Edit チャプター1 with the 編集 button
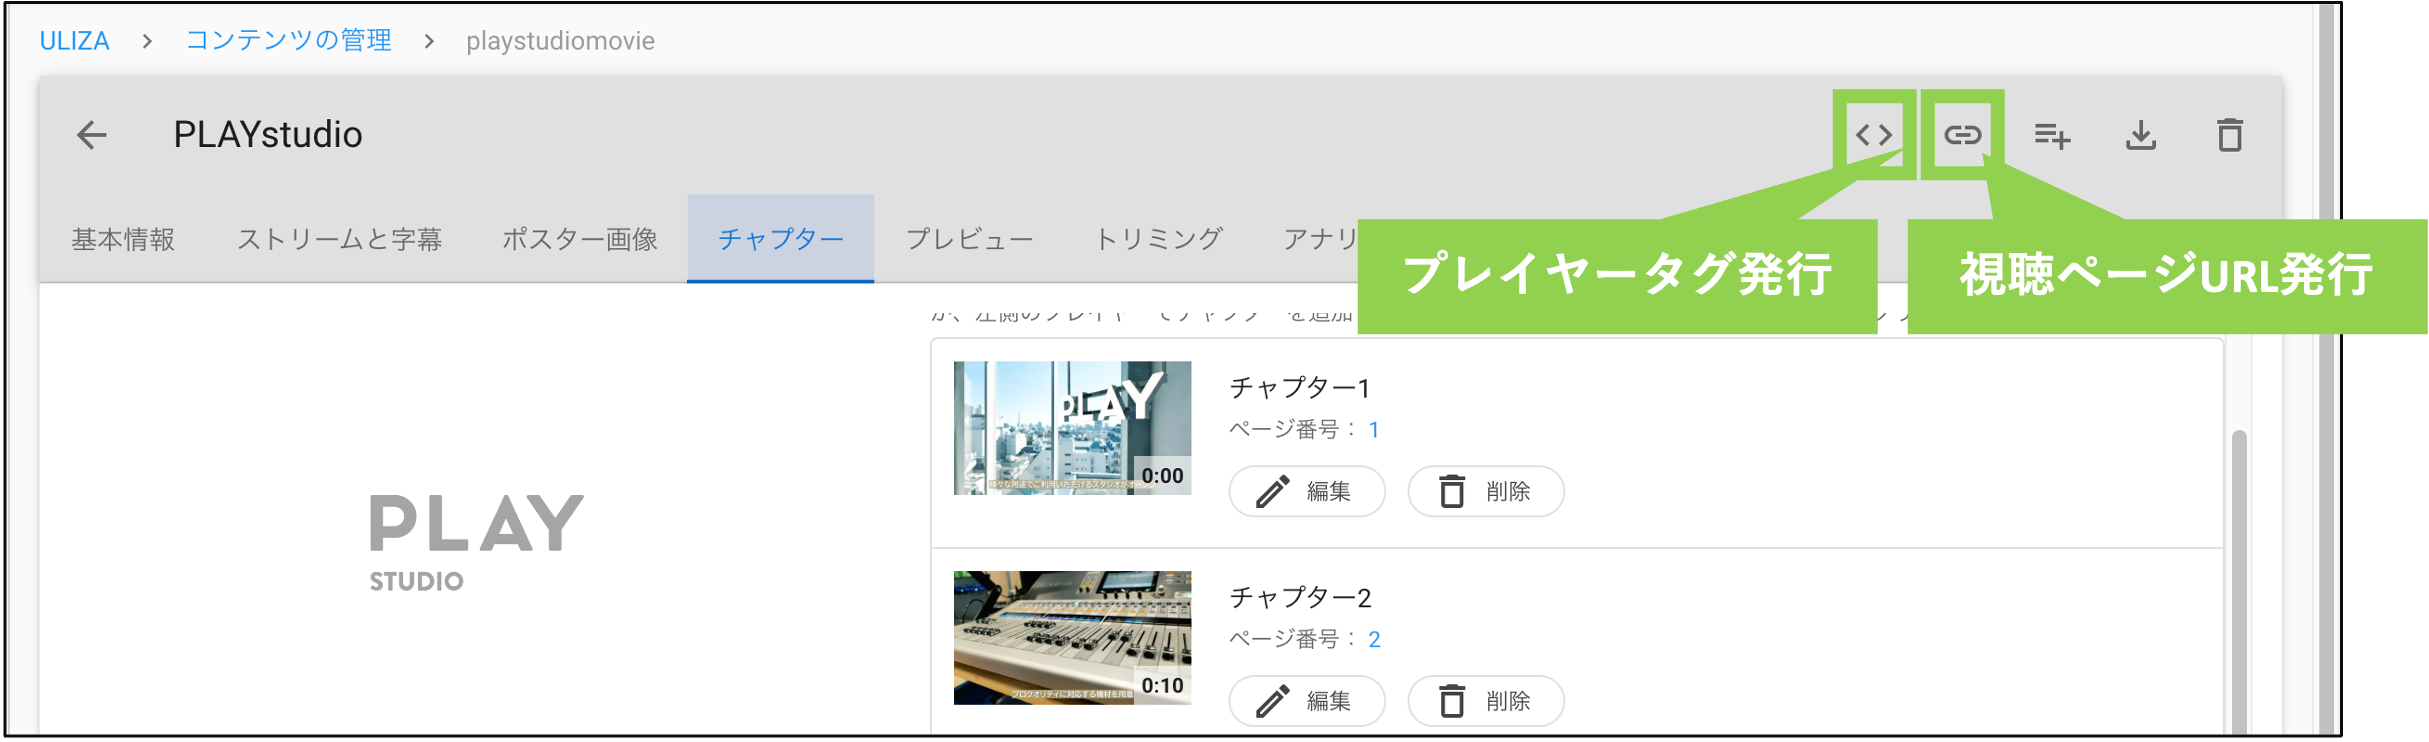The image size is (2429, 742). click(x=1307, y=491)
